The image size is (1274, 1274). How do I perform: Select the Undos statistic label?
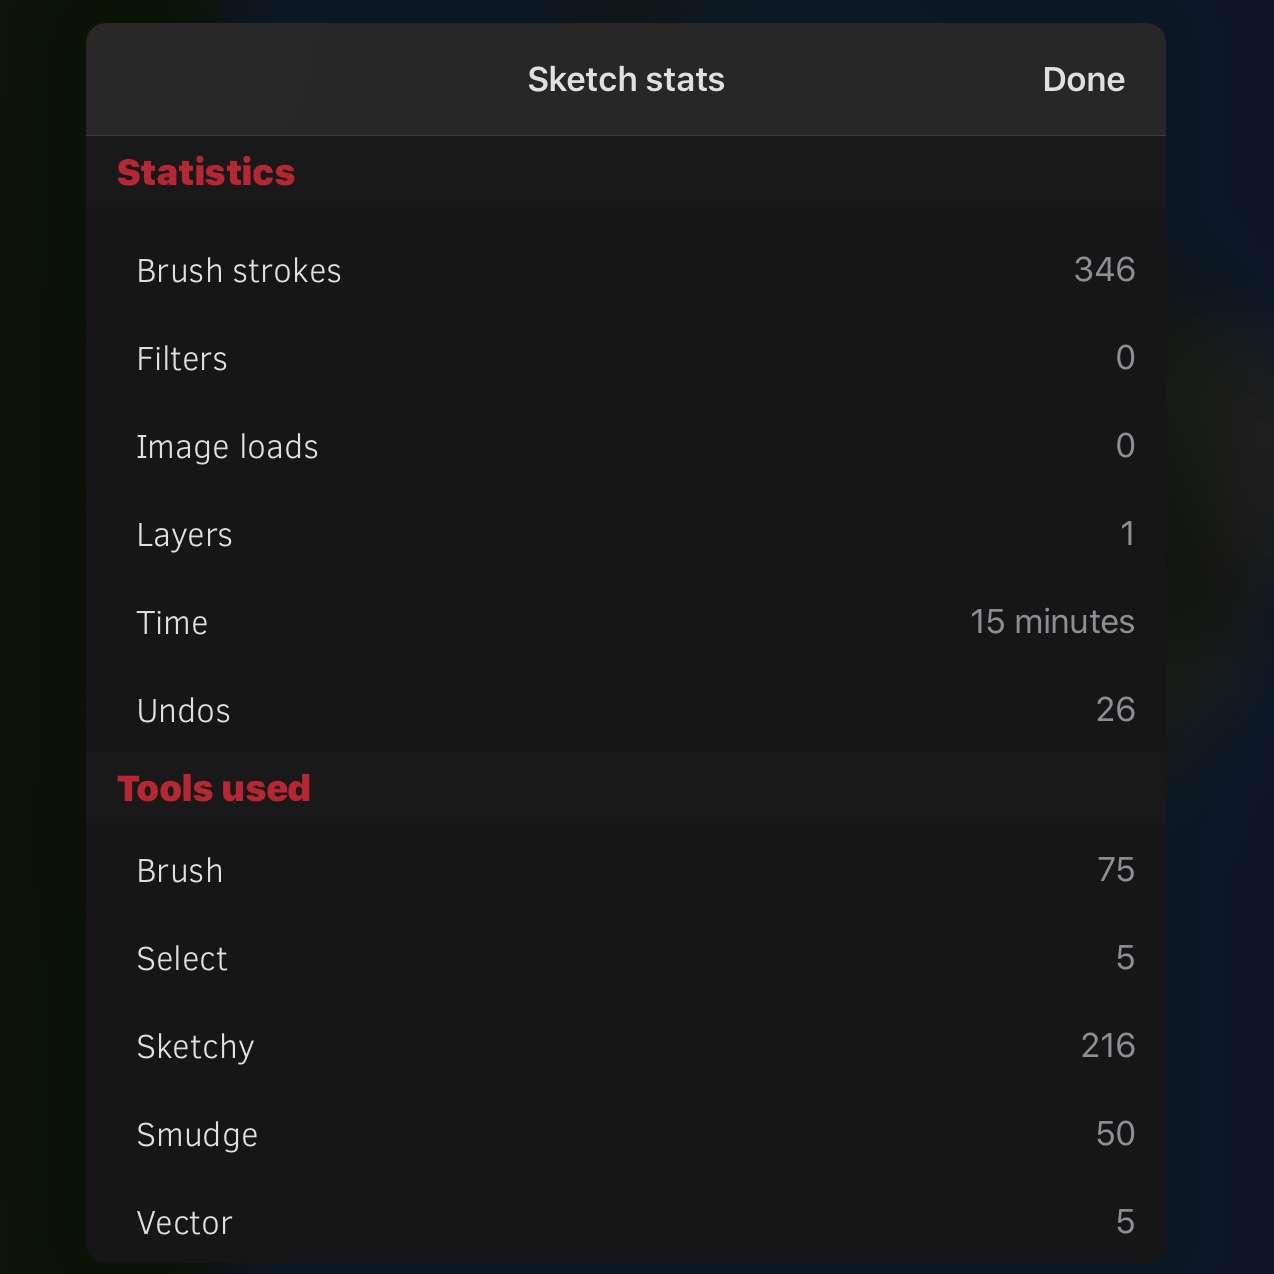point(184,711)
